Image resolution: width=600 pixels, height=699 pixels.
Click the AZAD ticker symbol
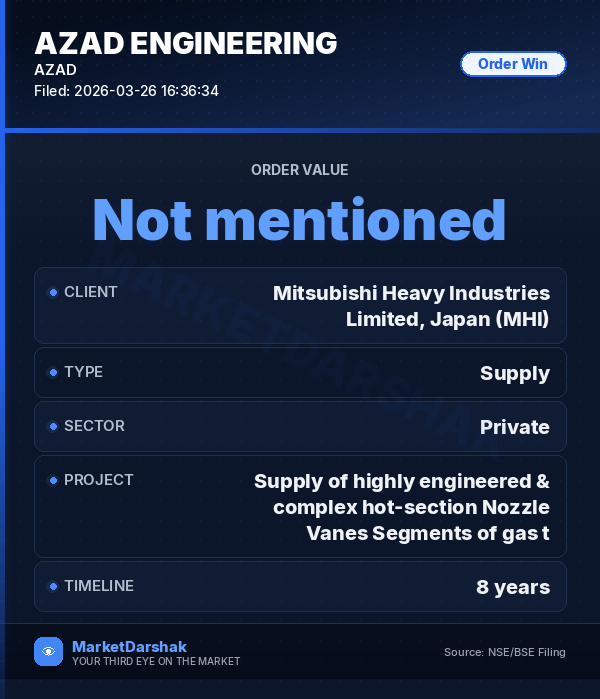point(55,70)
